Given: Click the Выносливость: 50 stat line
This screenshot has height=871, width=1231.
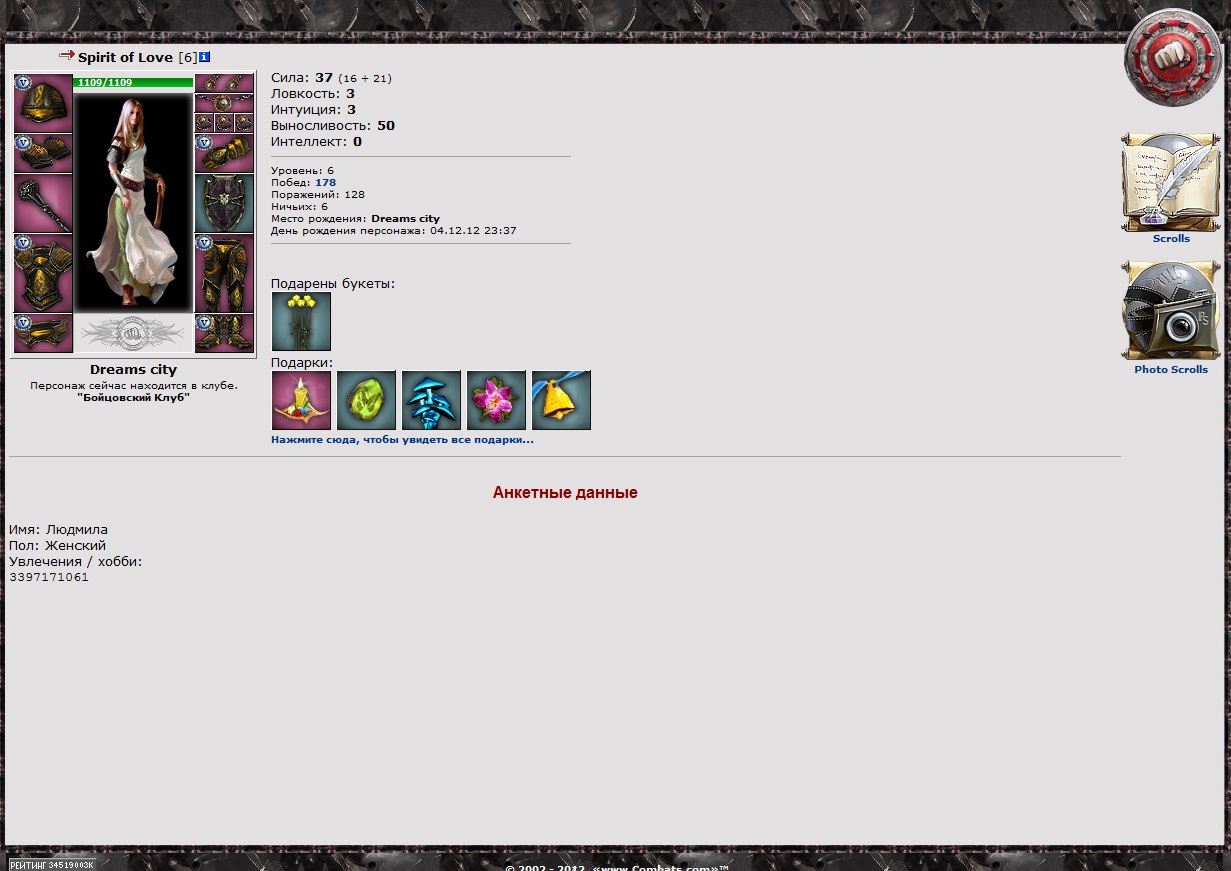Looking at the screenshot, I should pos(333,125).
